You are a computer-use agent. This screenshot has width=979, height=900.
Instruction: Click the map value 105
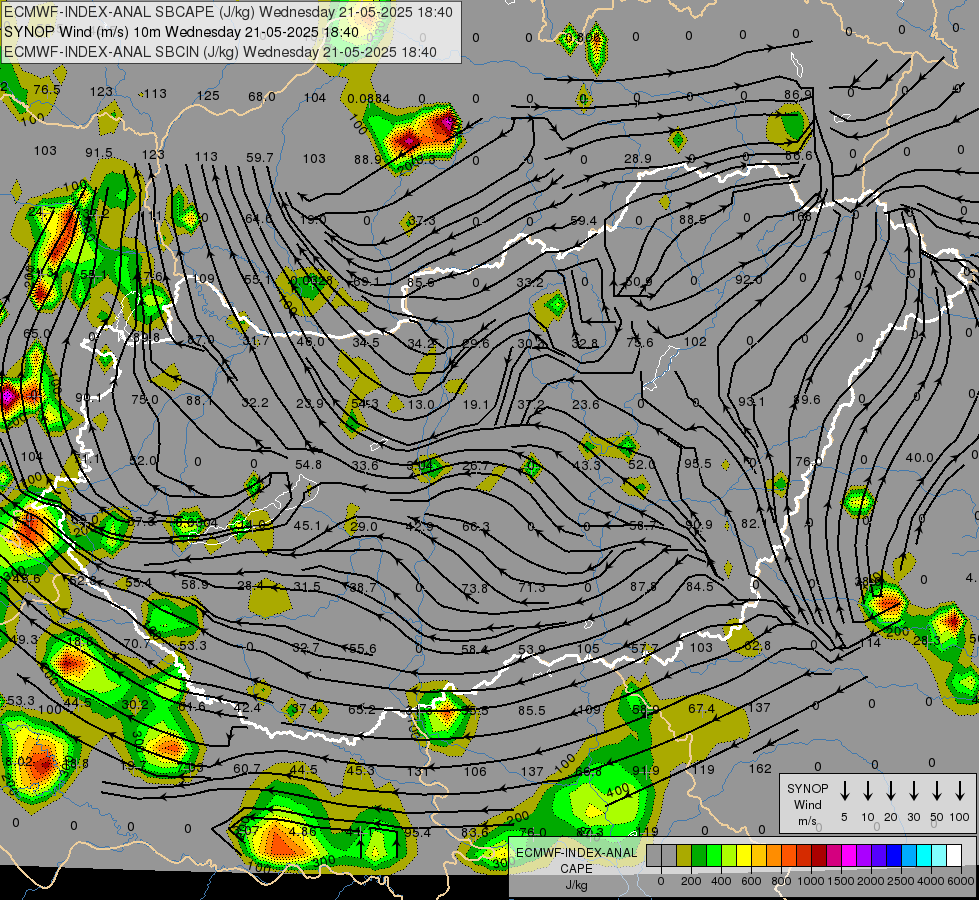click(588, 648)
